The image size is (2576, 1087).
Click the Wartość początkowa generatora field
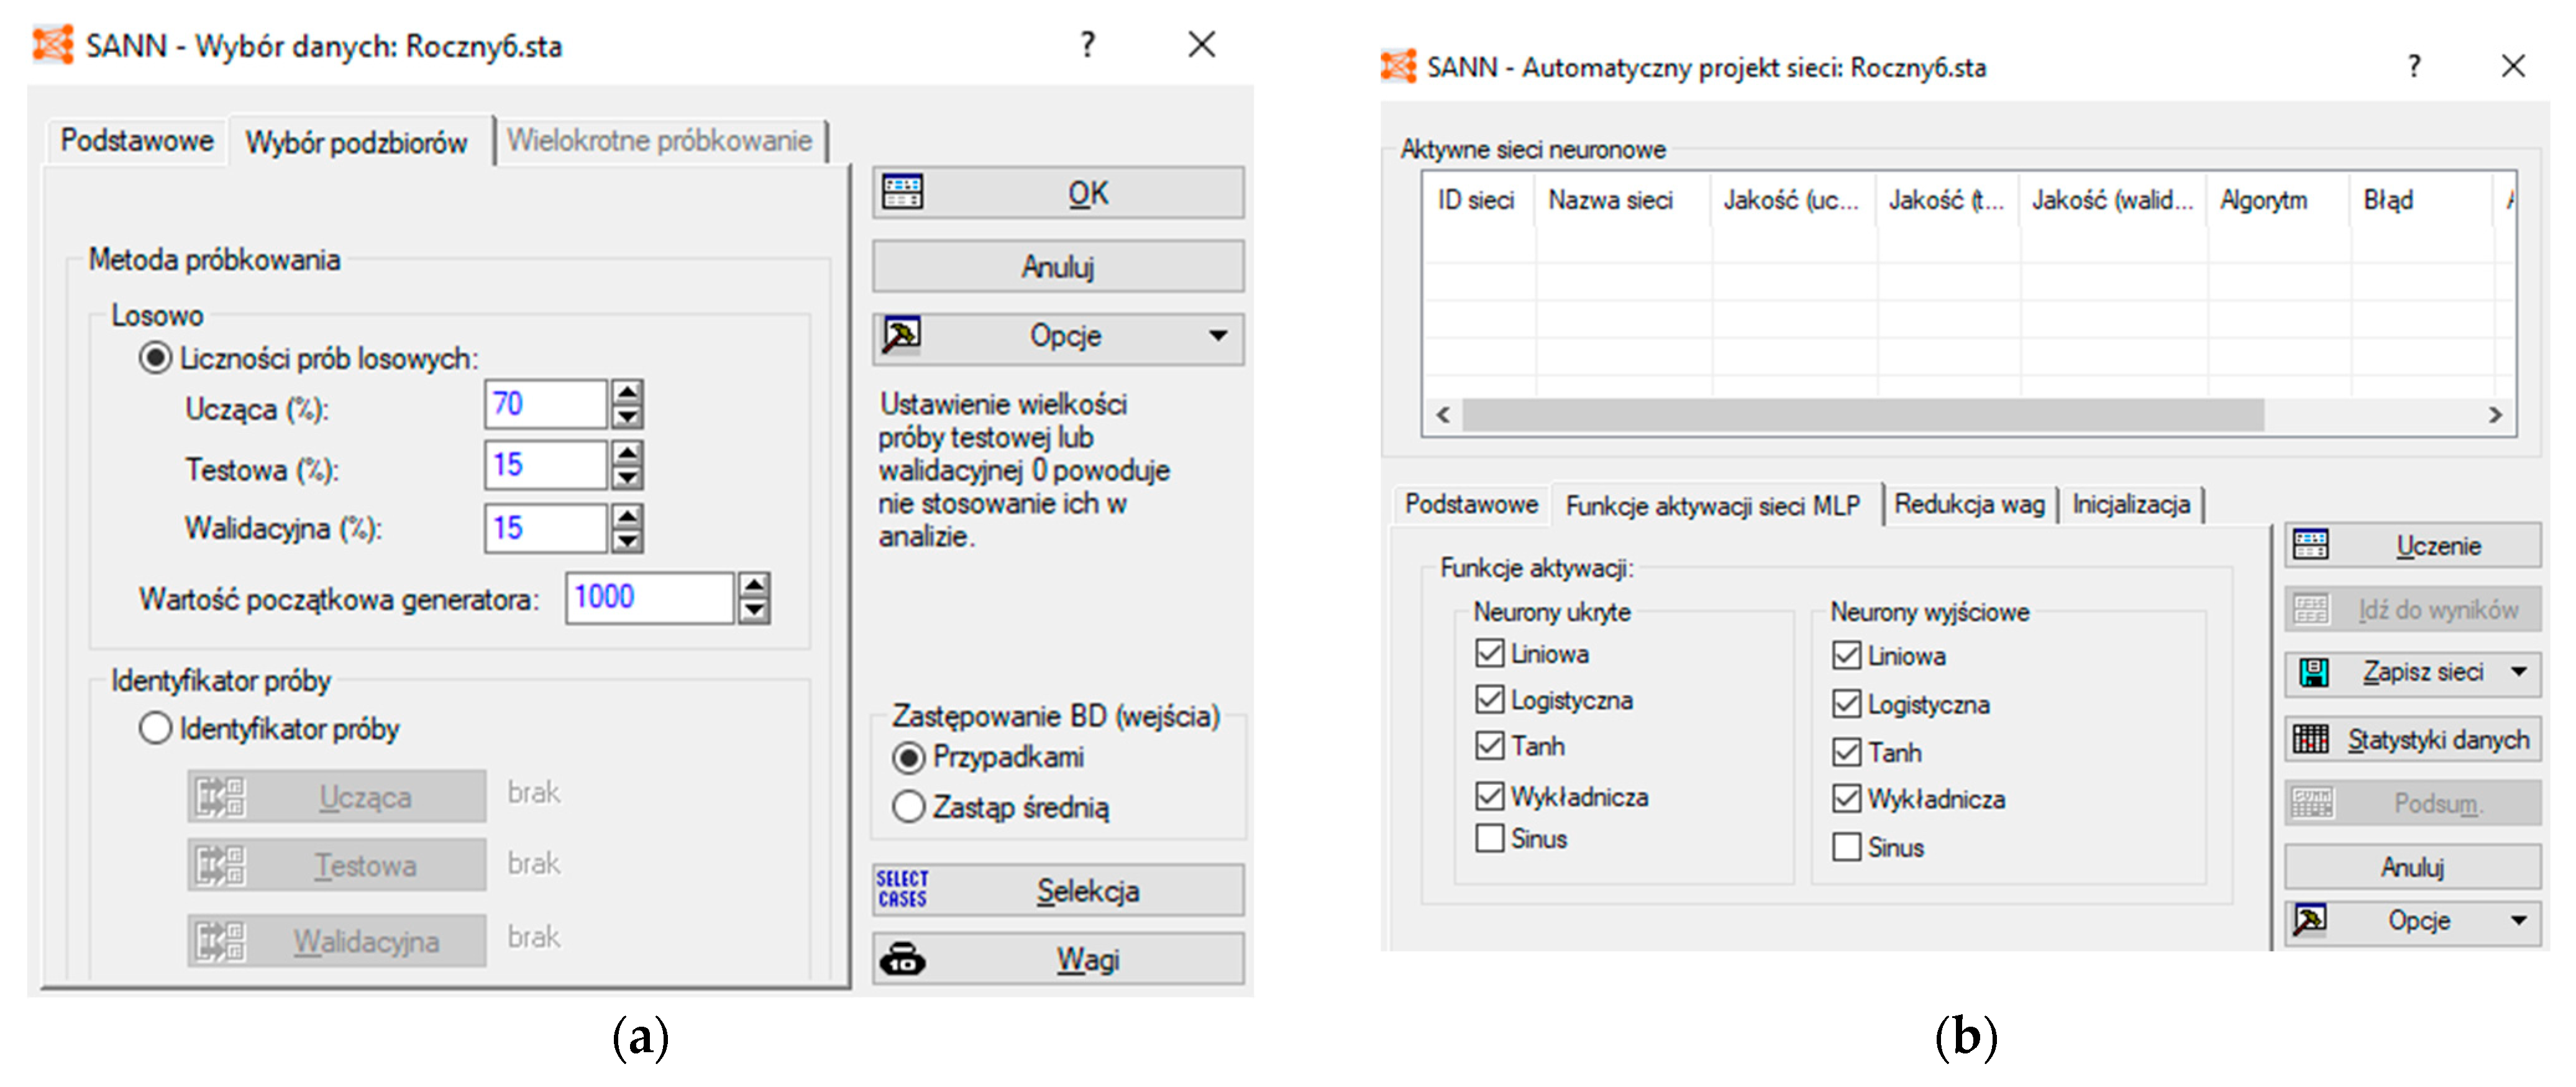(x=650, y=597)
